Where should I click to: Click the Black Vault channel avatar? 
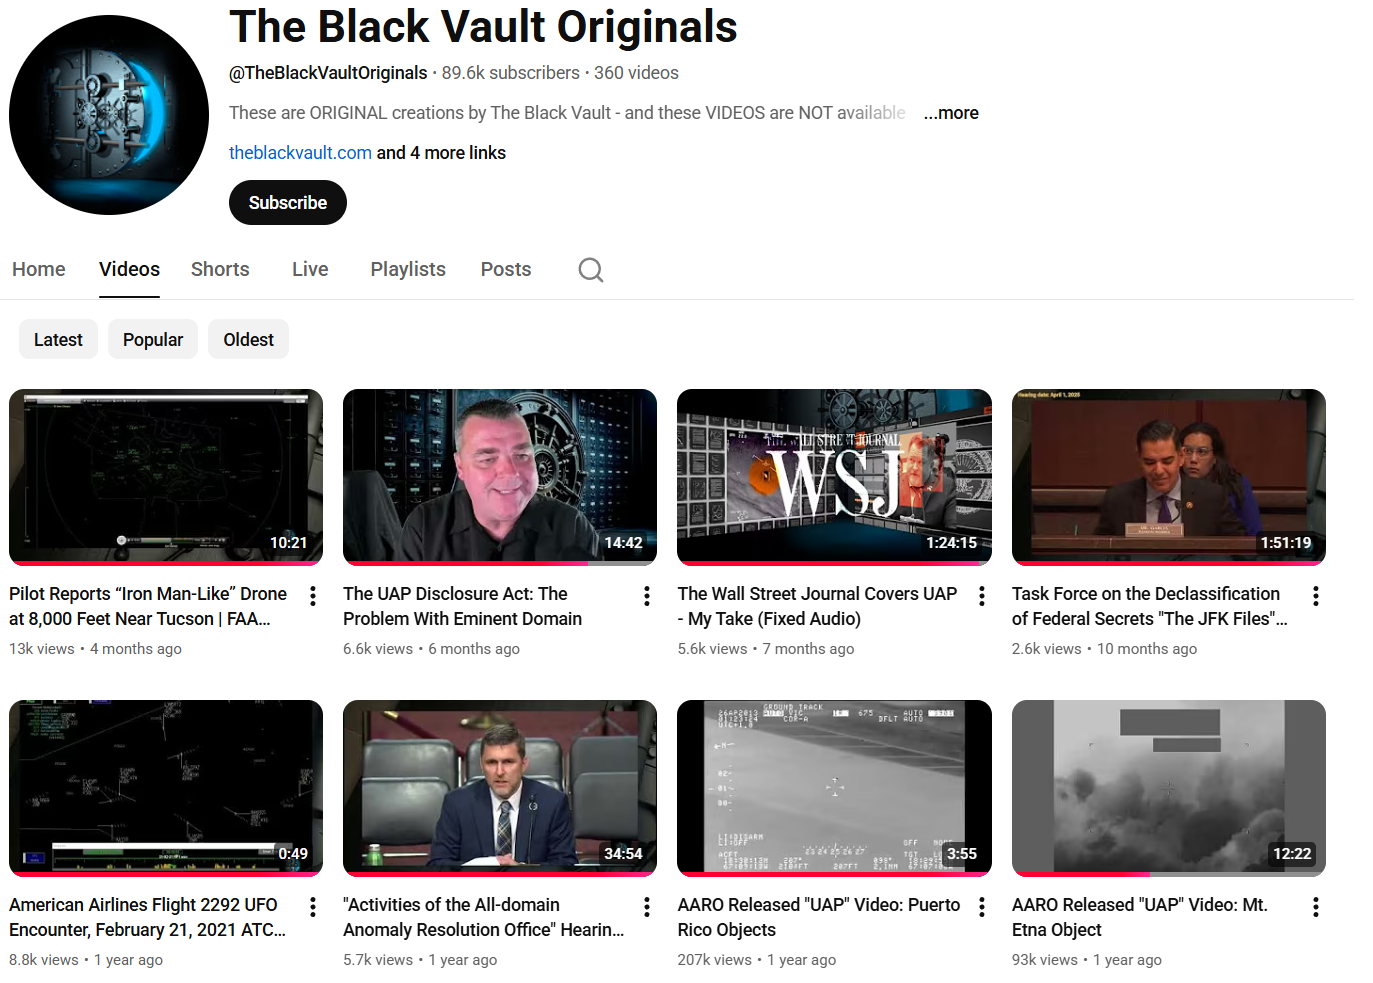point(109,115)
